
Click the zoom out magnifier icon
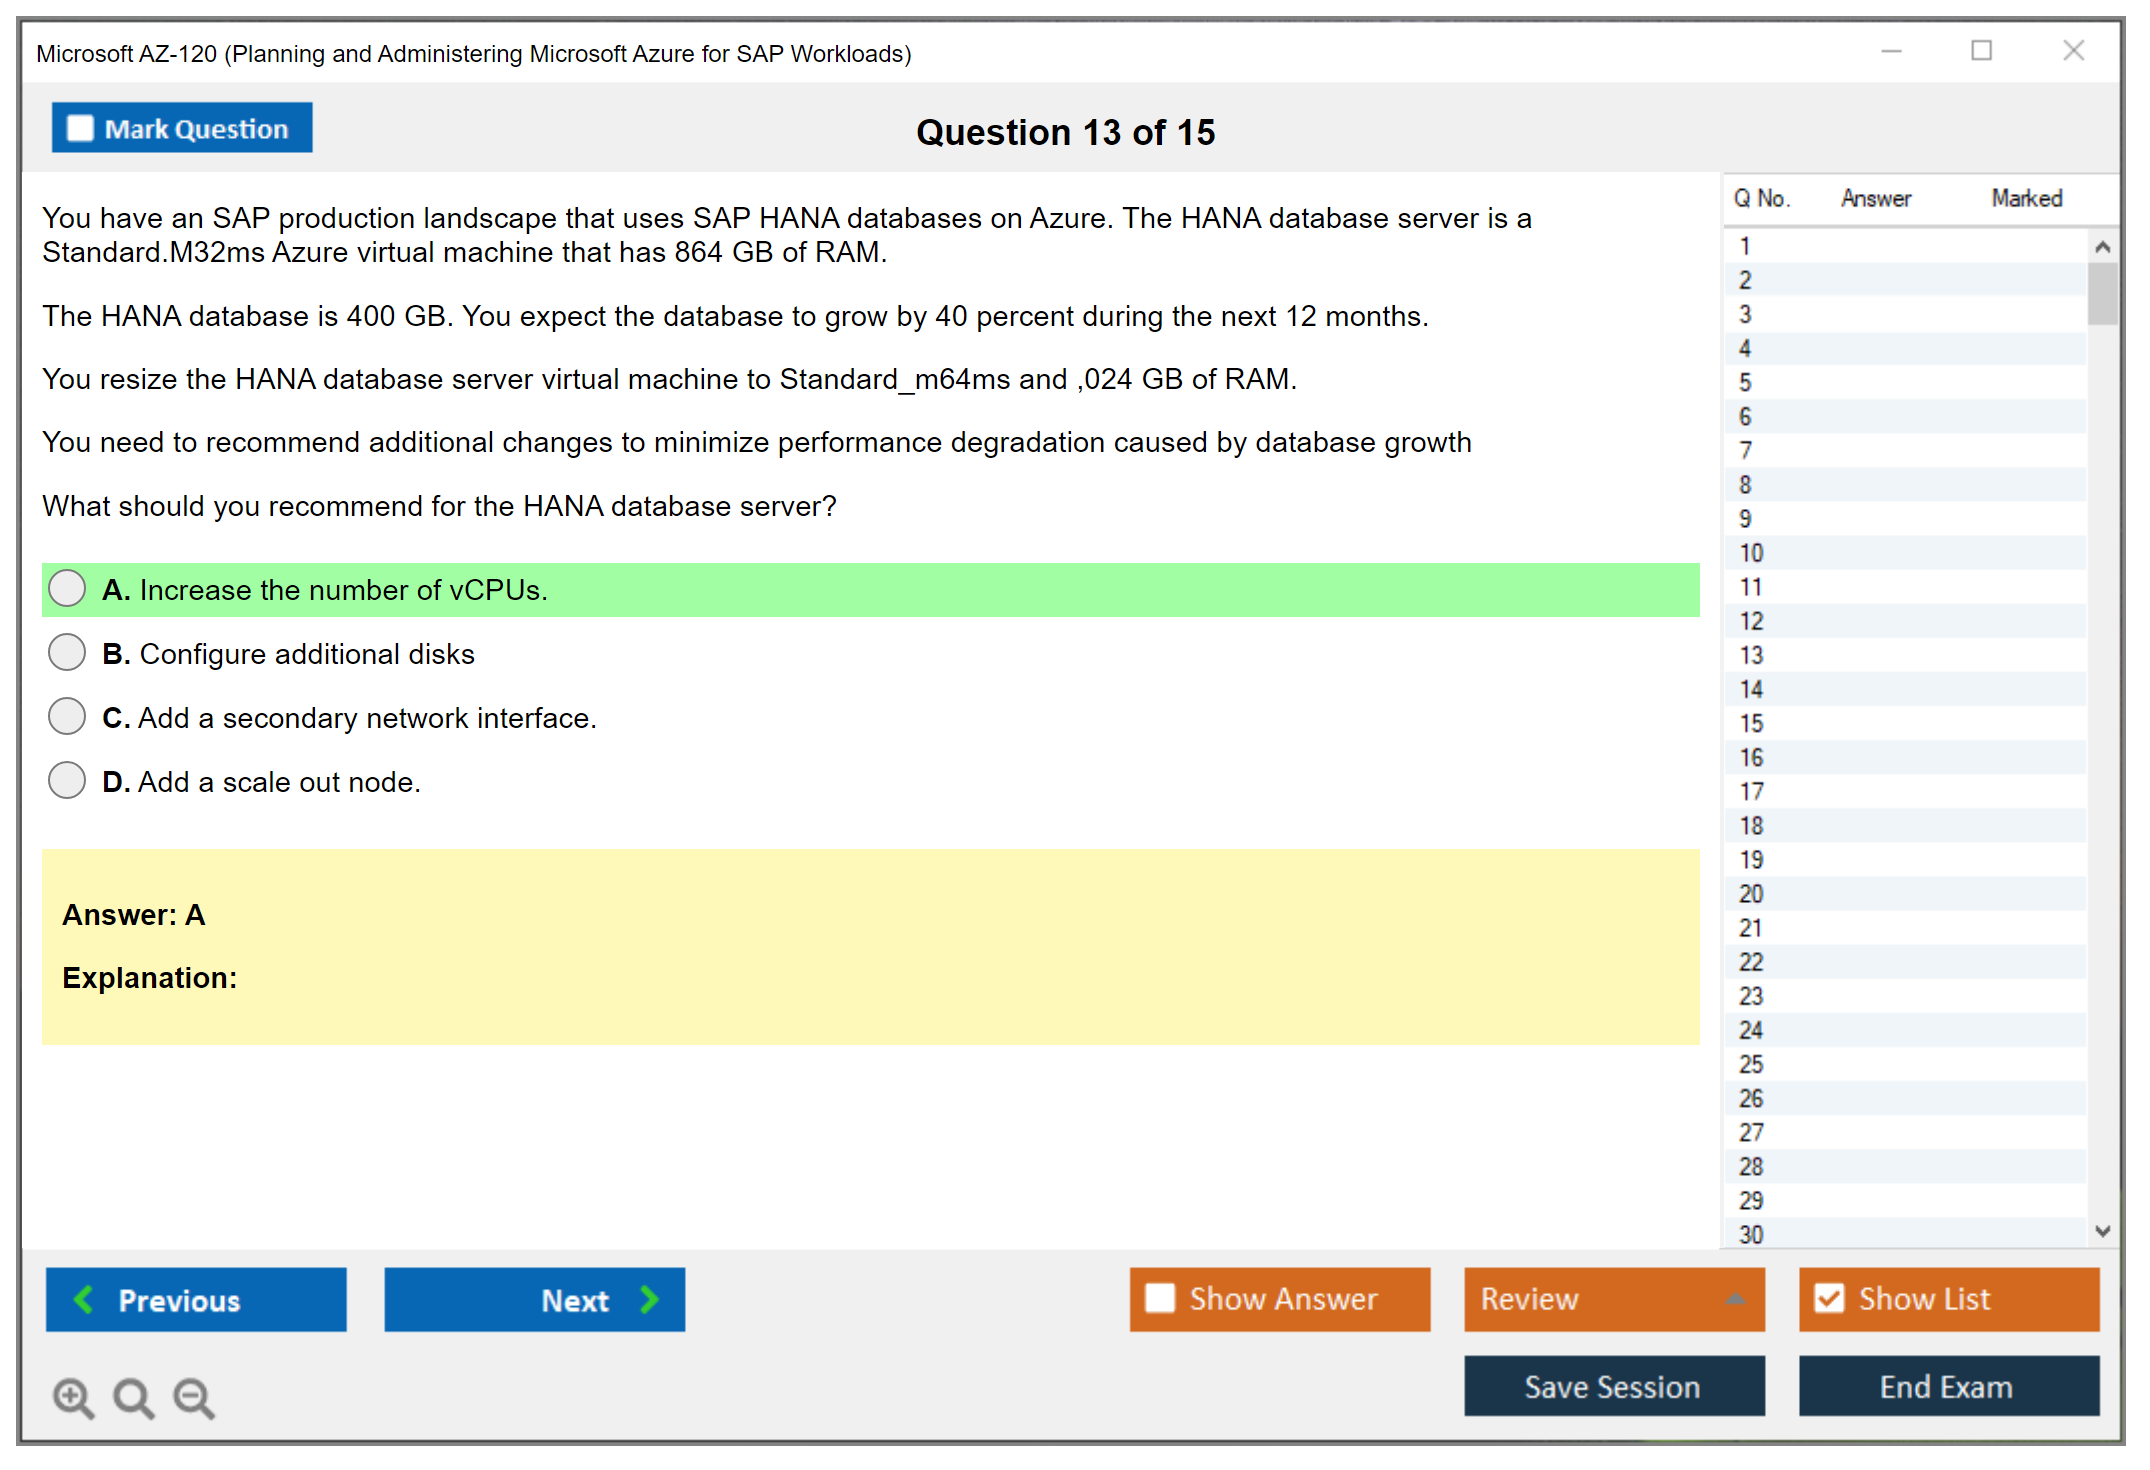(193, 1397)
